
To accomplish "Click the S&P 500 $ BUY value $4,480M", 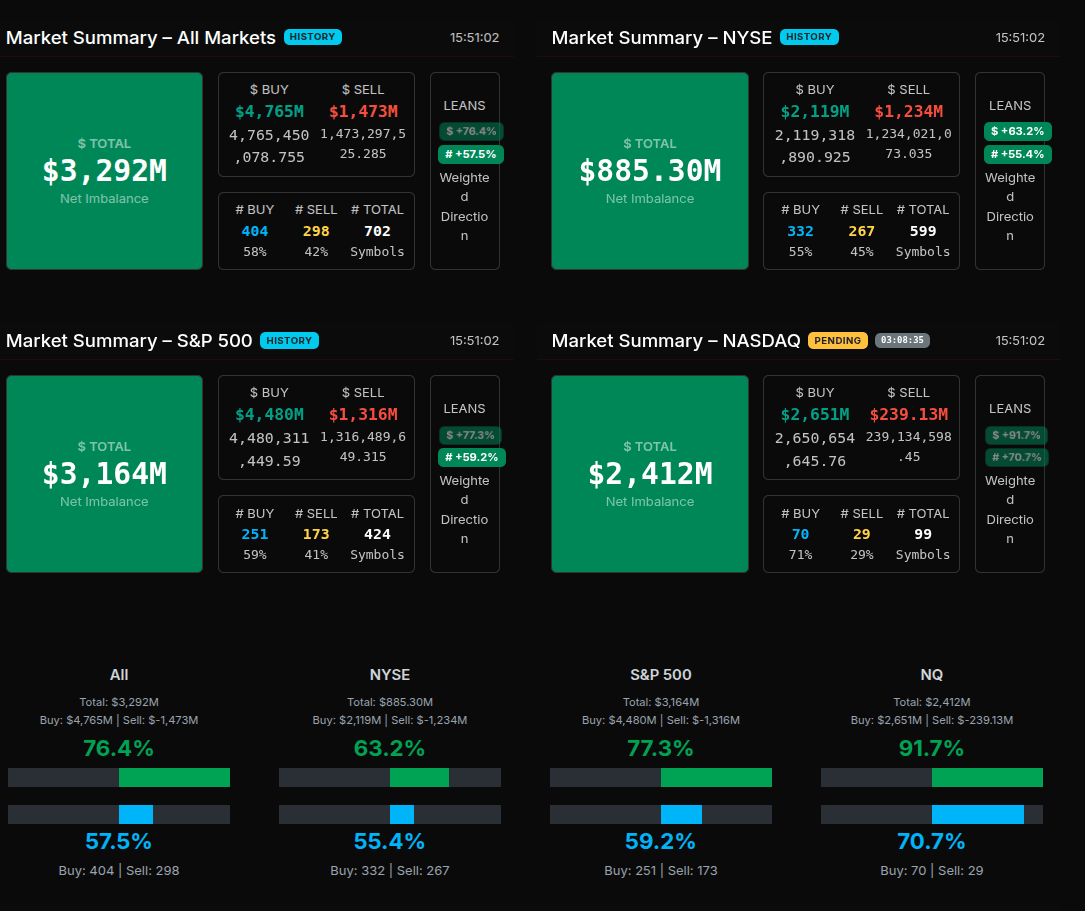I will (269, 414).
